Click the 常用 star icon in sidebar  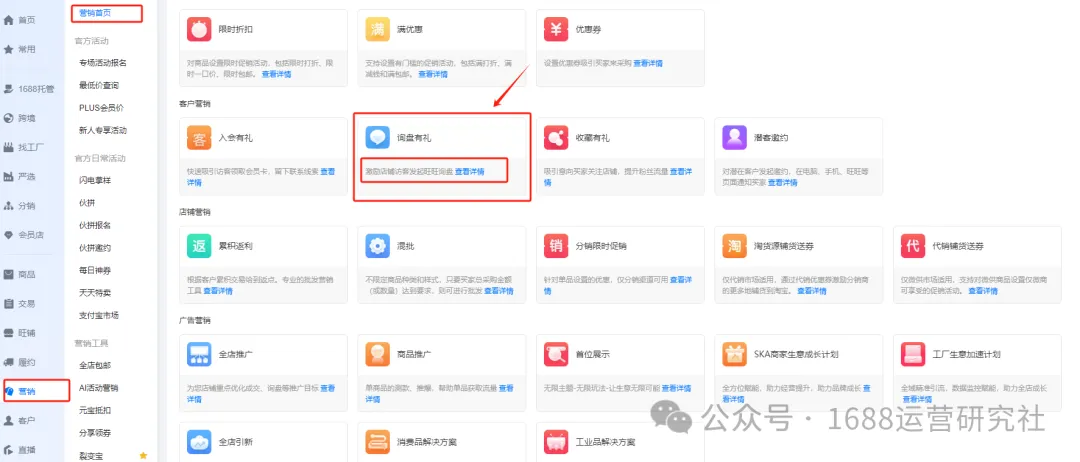pyautogui.click(x=9, y=50)
